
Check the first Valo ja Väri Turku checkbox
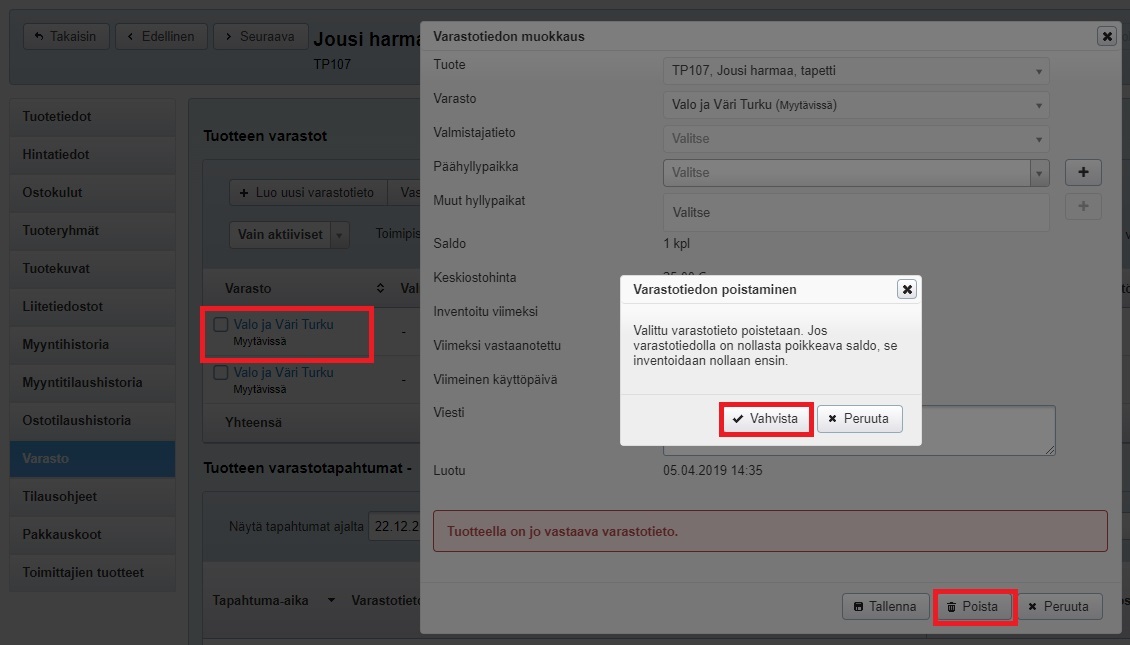pyautogui.click(x=221, y=325)
